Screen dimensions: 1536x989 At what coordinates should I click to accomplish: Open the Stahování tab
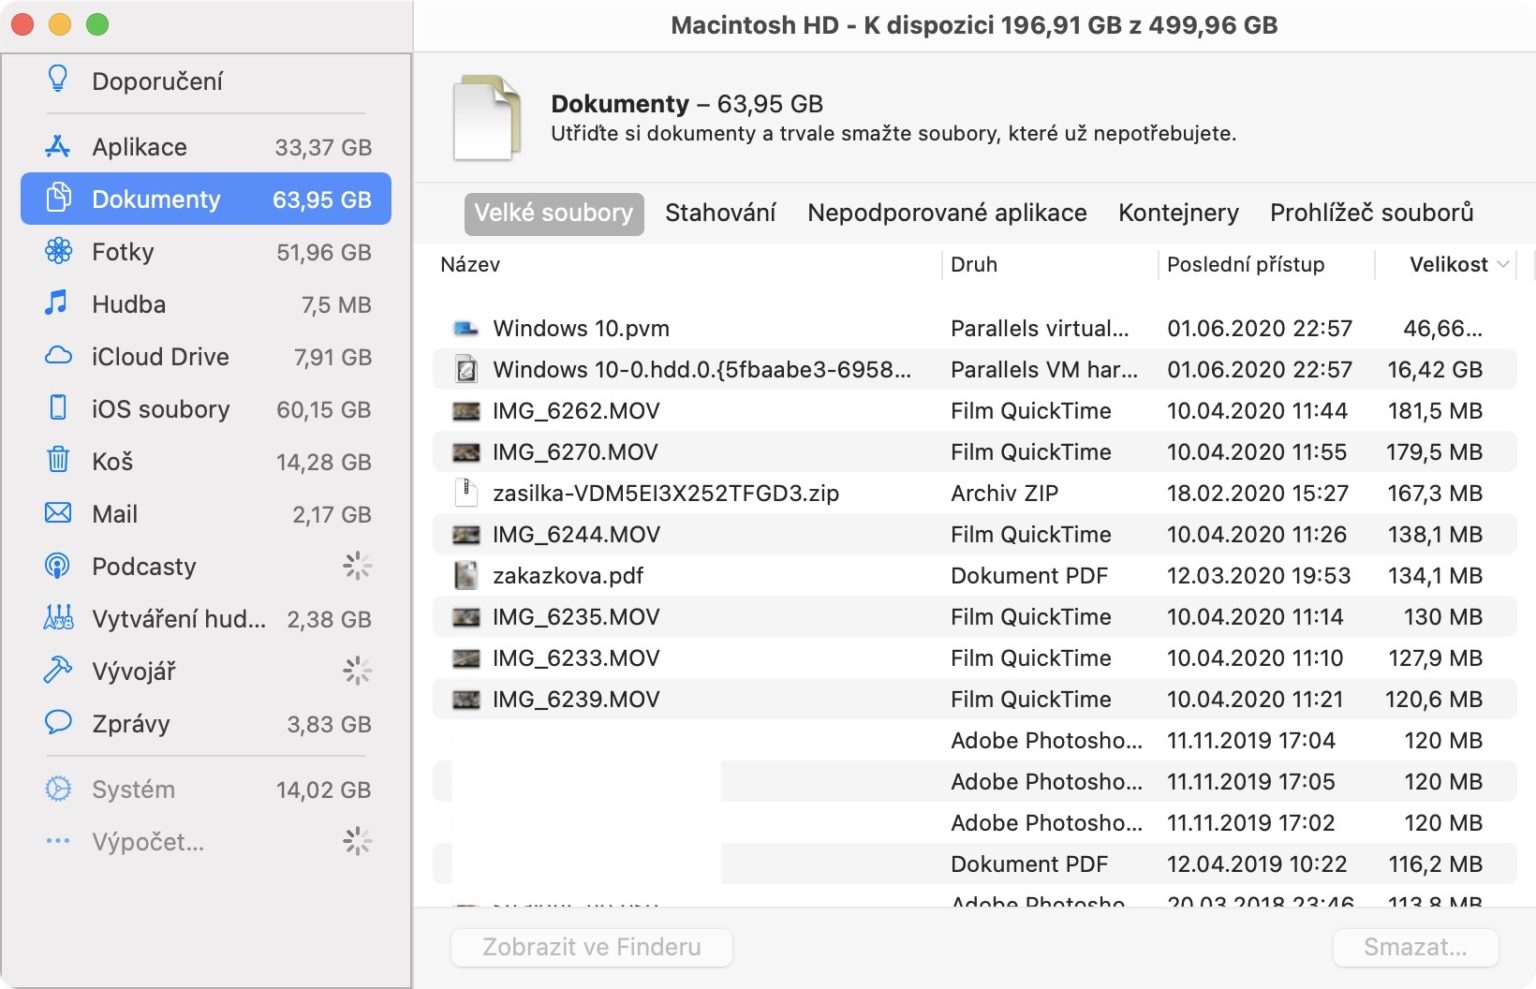click(x=720, y=213)
